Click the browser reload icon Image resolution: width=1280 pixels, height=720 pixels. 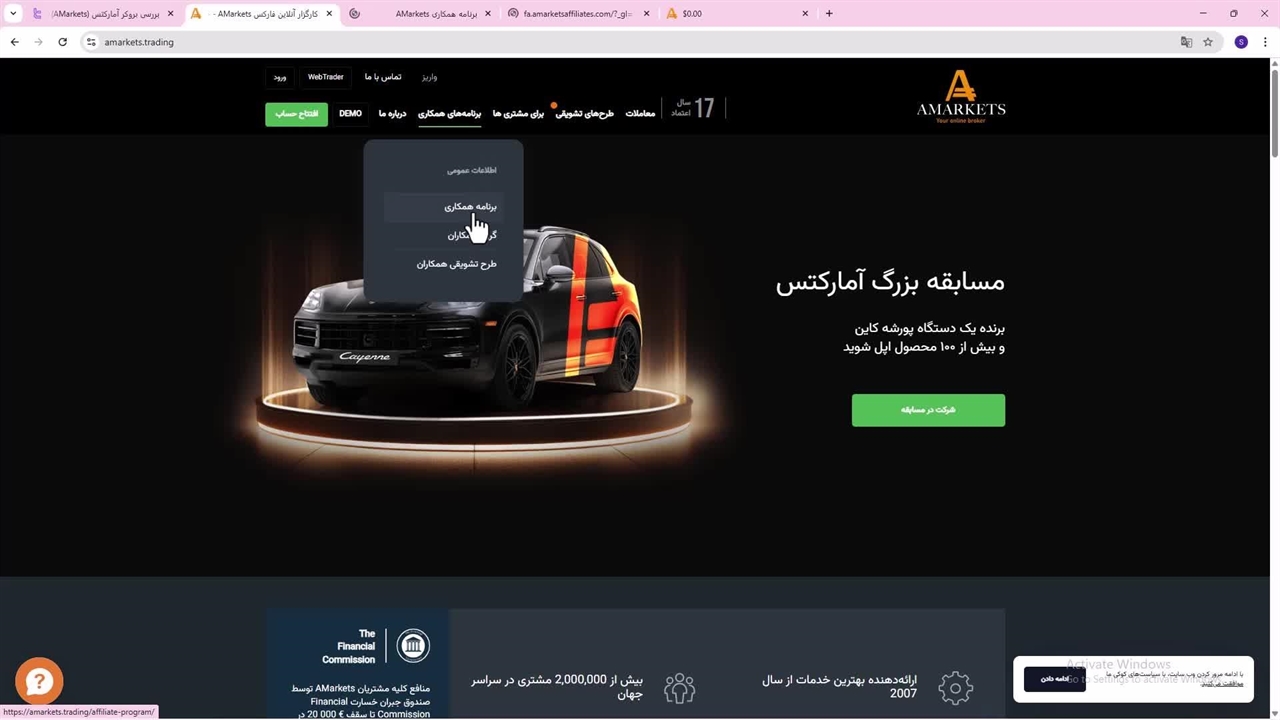(x=62, y=42)
